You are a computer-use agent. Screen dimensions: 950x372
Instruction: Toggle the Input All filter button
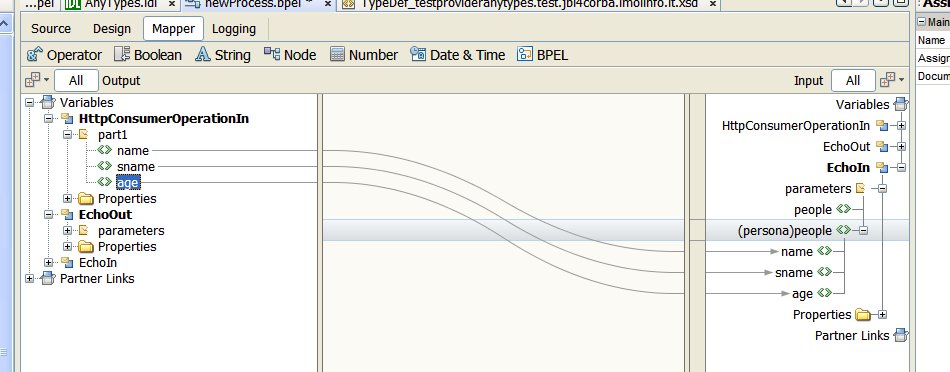coord(853,81)
